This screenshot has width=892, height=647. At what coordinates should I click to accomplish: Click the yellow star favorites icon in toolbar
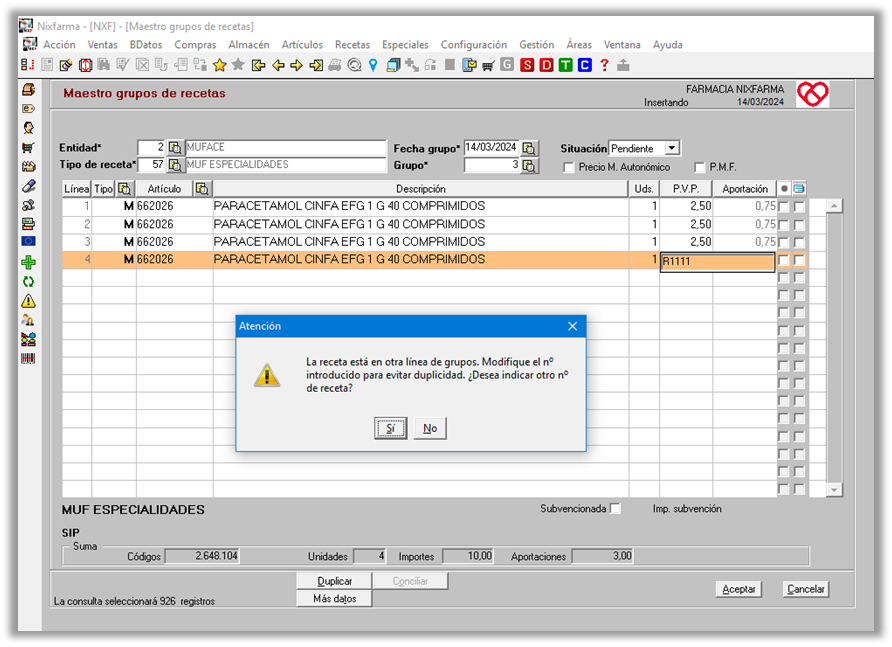pos(220,65)
